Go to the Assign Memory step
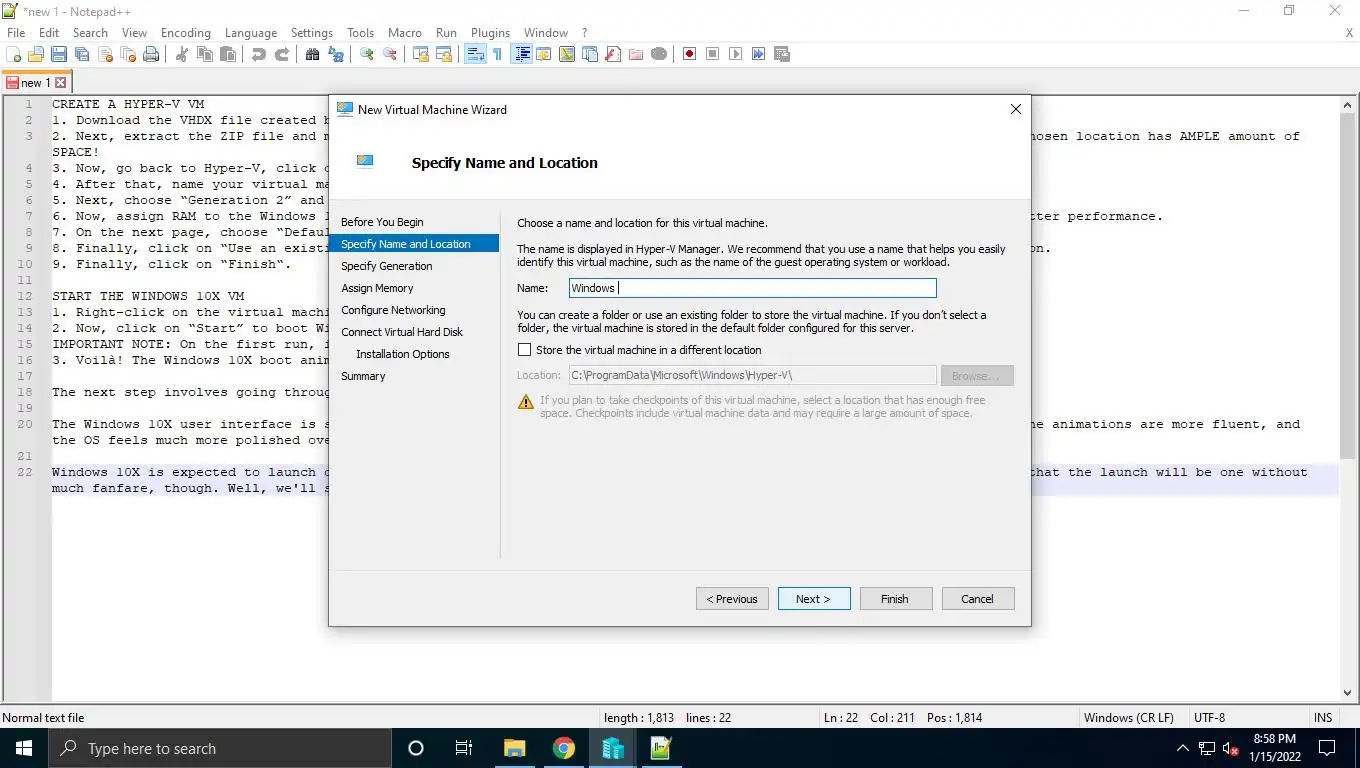Screen dimensions: 1360x768 point(377,288)
